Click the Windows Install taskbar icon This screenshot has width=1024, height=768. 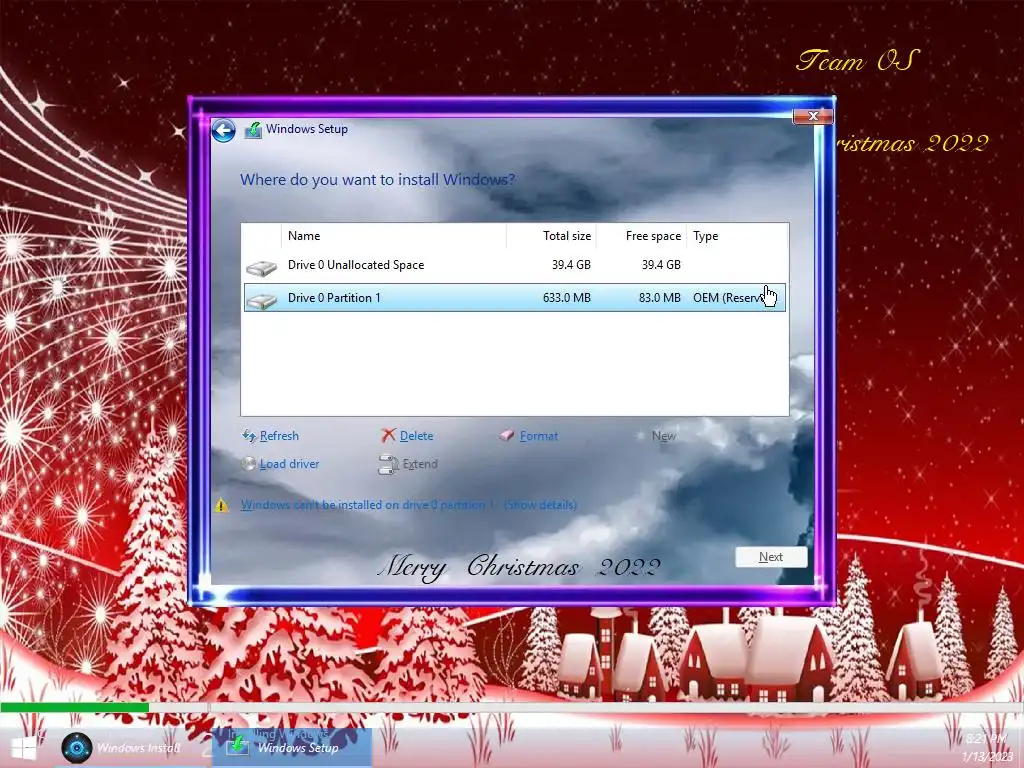click(x=76, y=747)
